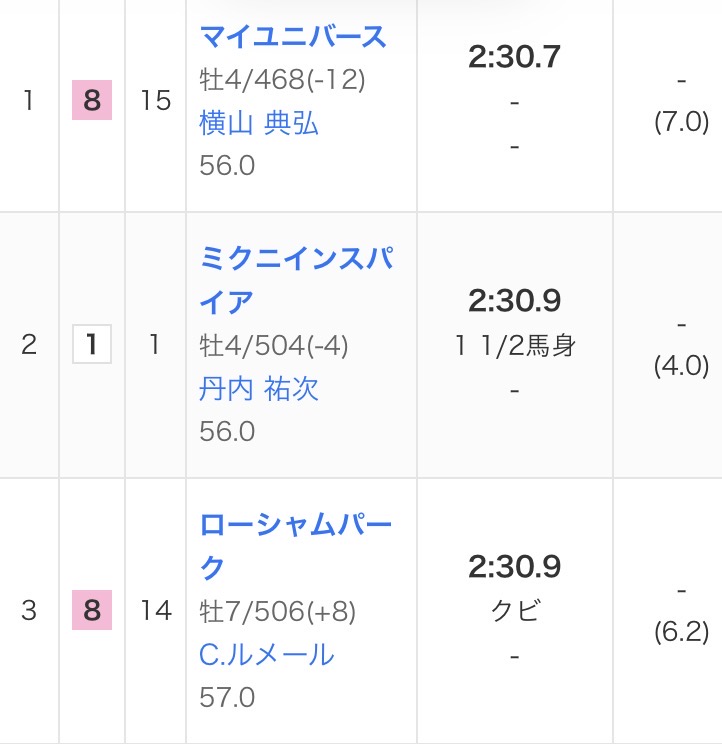The width and height of the screenshot is (722, 744).
Task: Select horse number 14 cell
Action: point(156,610)
